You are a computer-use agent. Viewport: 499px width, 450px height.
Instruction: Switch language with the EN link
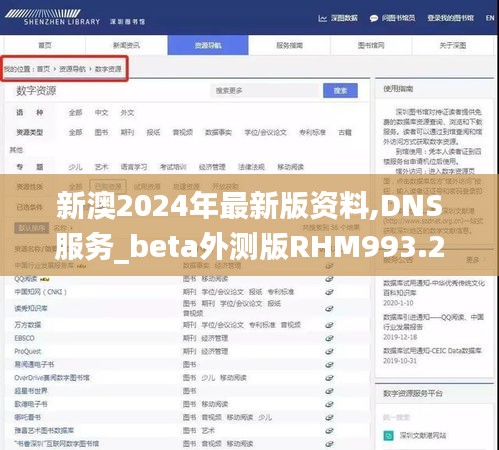[x=490, y=18]
